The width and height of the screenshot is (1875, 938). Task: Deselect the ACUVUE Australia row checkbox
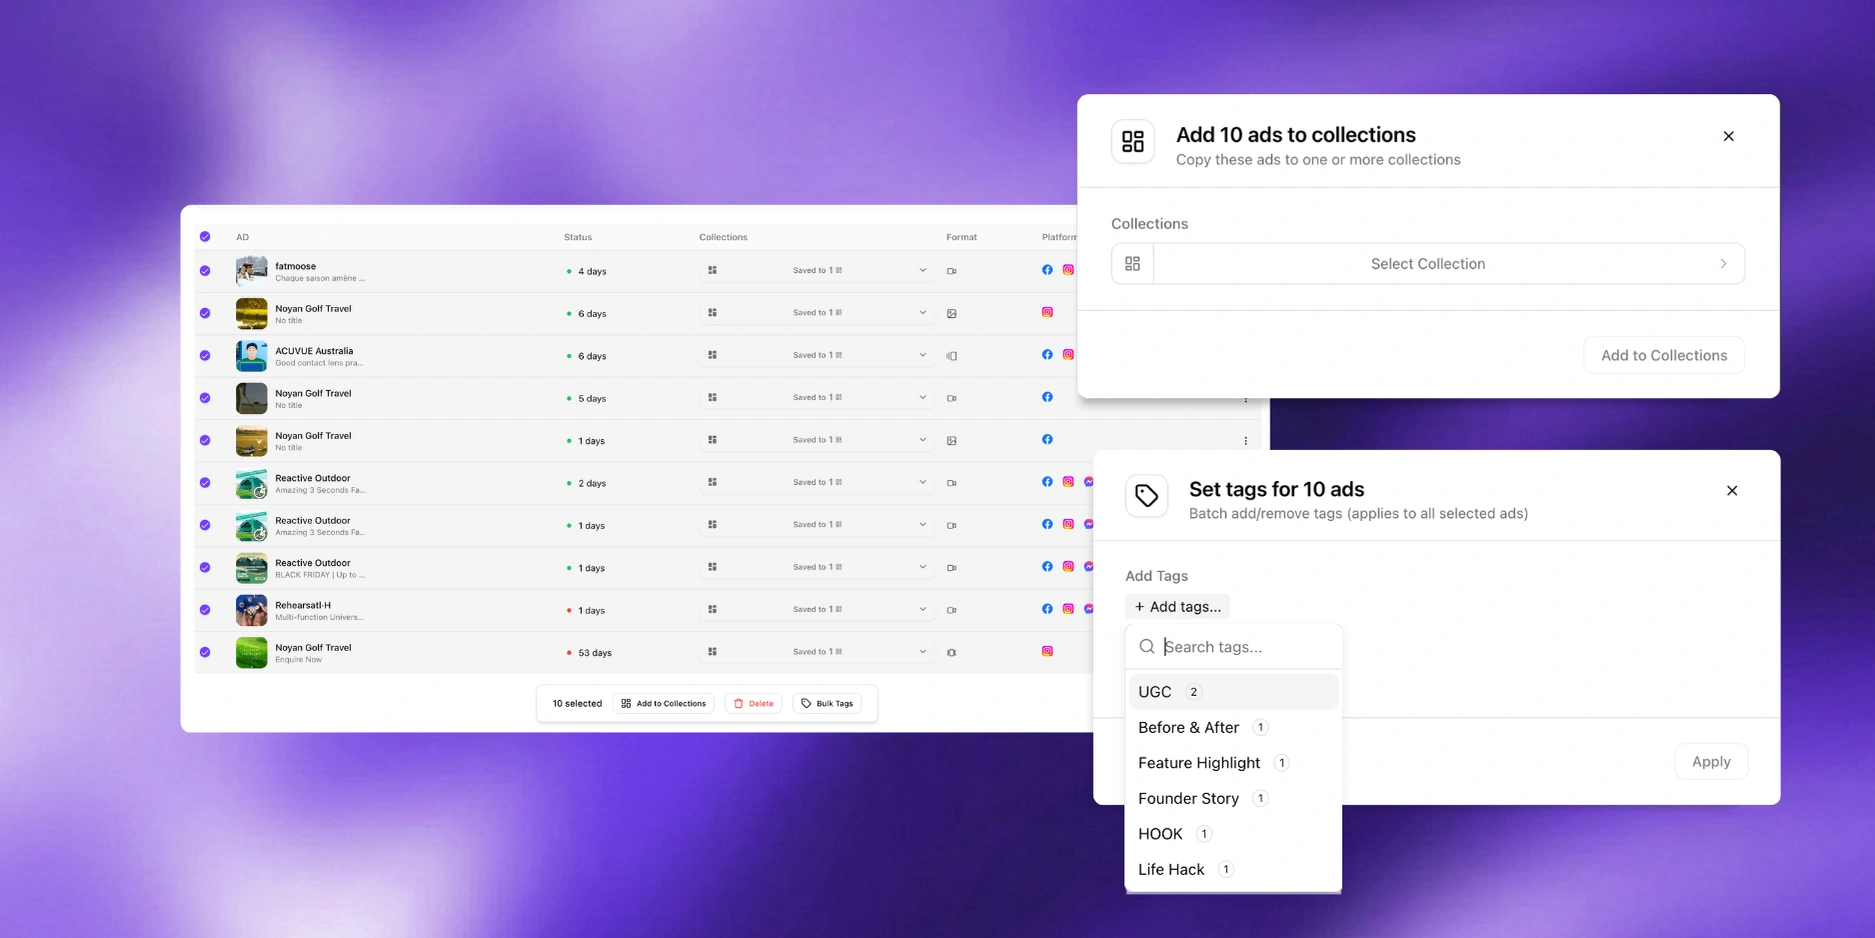tap(205, 355)
